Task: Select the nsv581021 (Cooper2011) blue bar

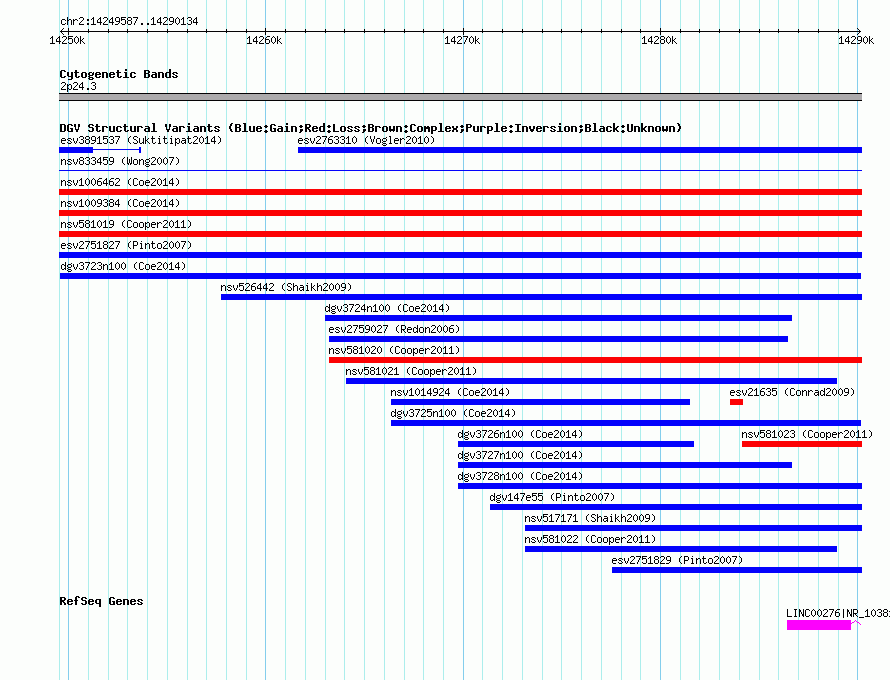Action: (x=591, y=381)
